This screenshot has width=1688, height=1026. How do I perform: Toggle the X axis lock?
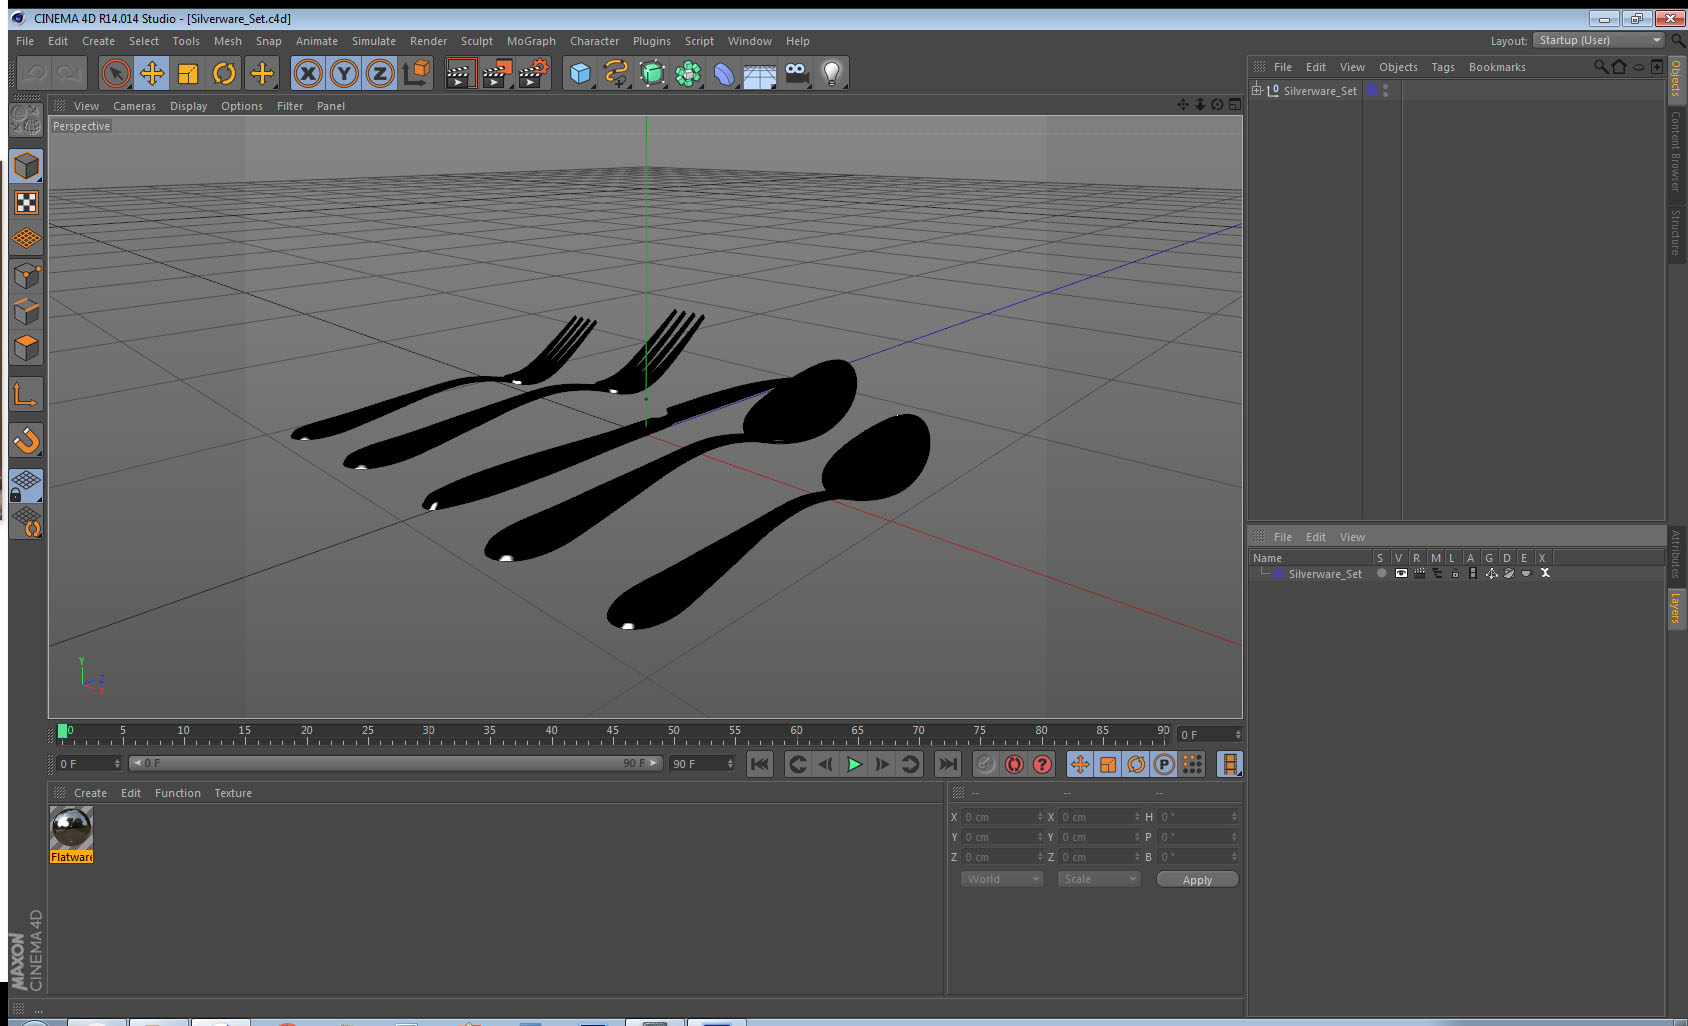tap(308, 73)
